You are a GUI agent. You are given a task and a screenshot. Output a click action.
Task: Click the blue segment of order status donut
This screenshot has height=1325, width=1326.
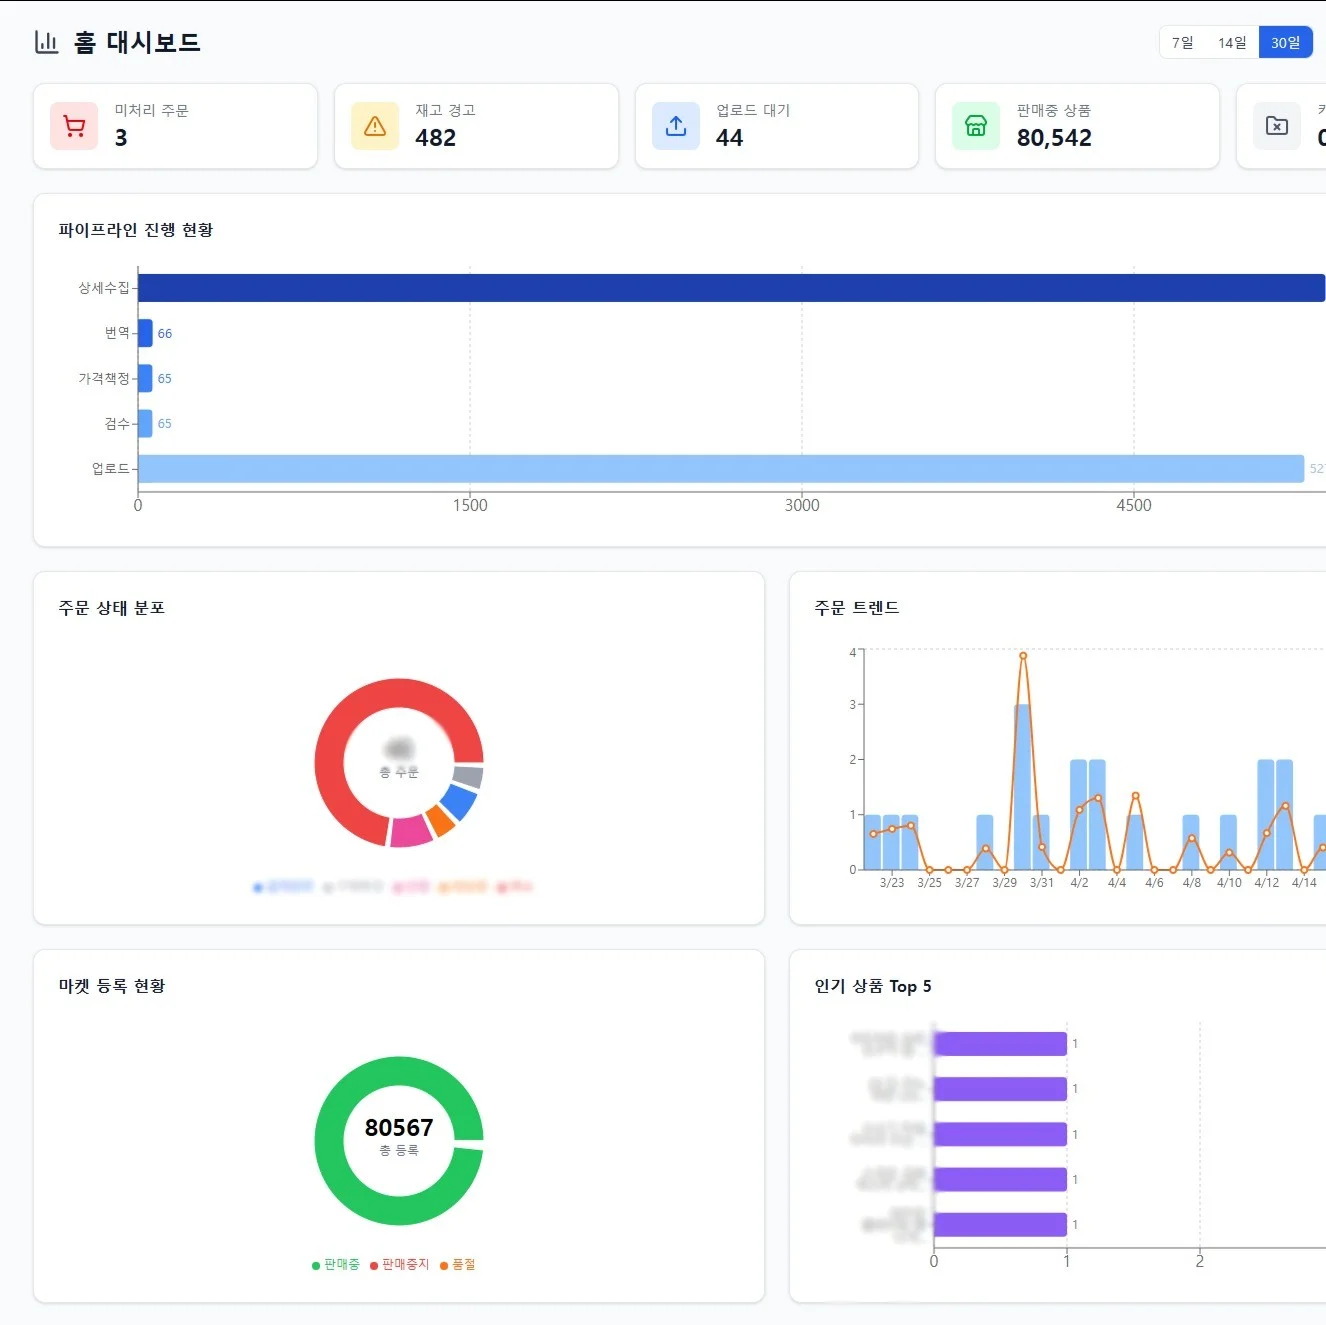coord(459,802)
